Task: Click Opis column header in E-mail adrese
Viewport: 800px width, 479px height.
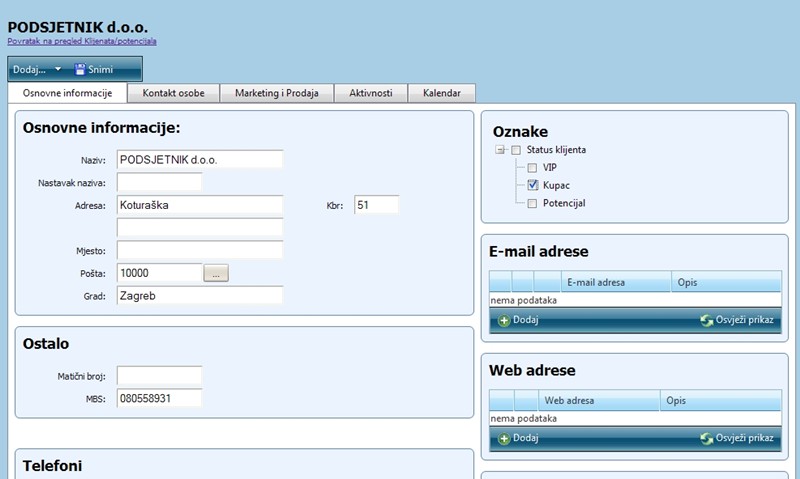Action: tap(726, 282)
